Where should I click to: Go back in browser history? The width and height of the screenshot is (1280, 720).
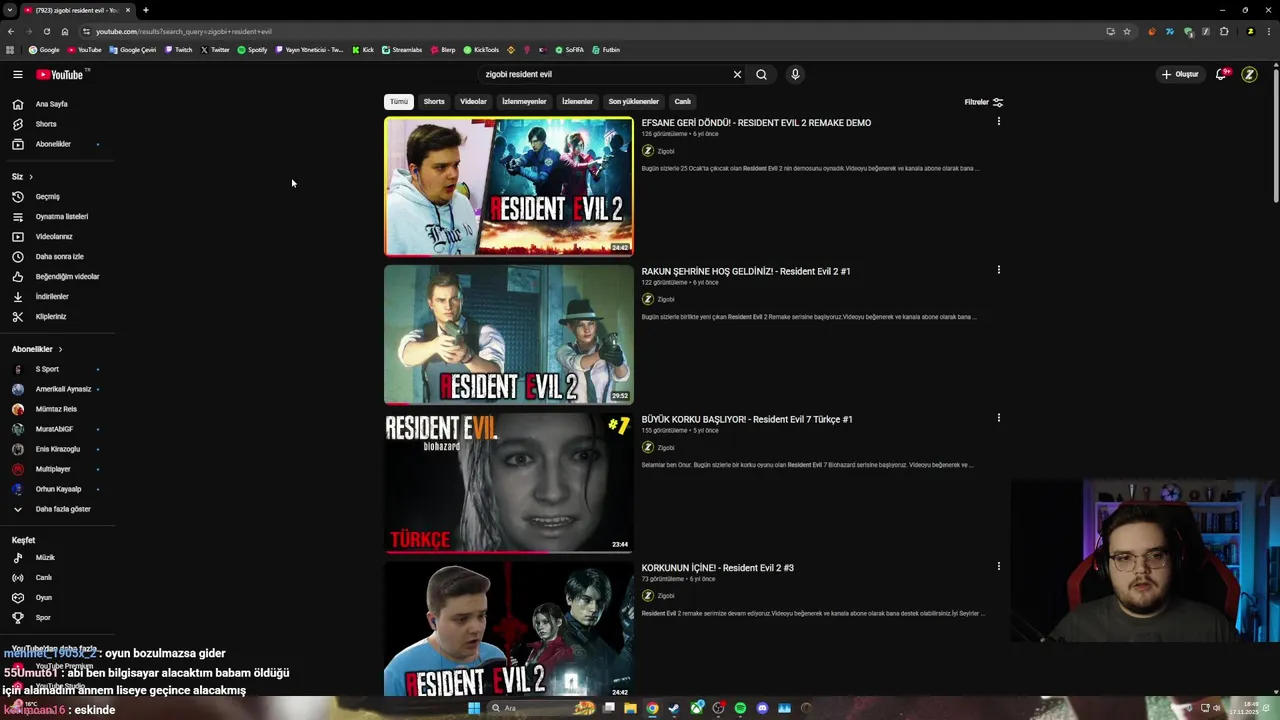tap(11, 31)
